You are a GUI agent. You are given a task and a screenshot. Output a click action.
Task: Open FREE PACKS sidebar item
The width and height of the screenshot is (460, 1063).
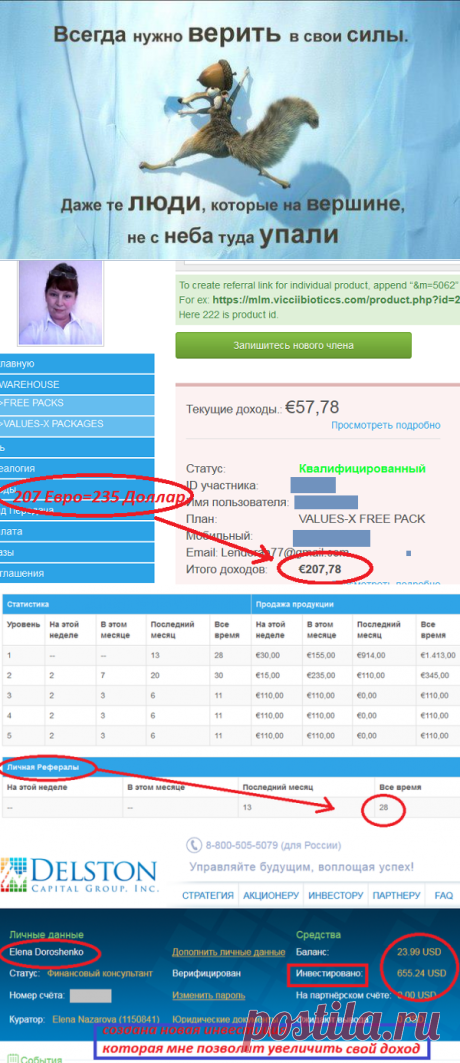(x=76, y=403)
